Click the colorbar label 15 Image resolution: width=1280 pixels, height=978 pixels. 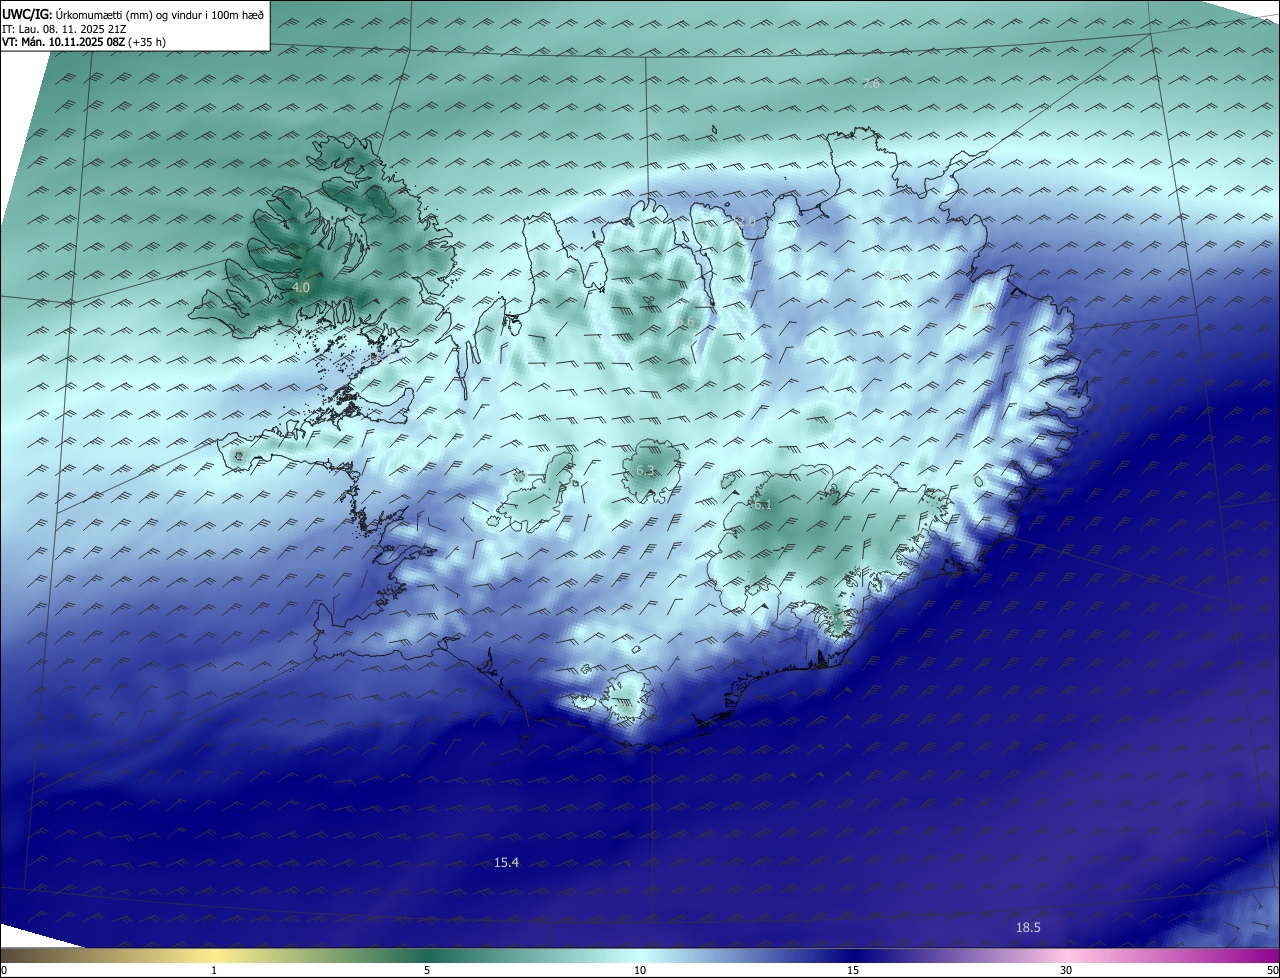point(853,970)
